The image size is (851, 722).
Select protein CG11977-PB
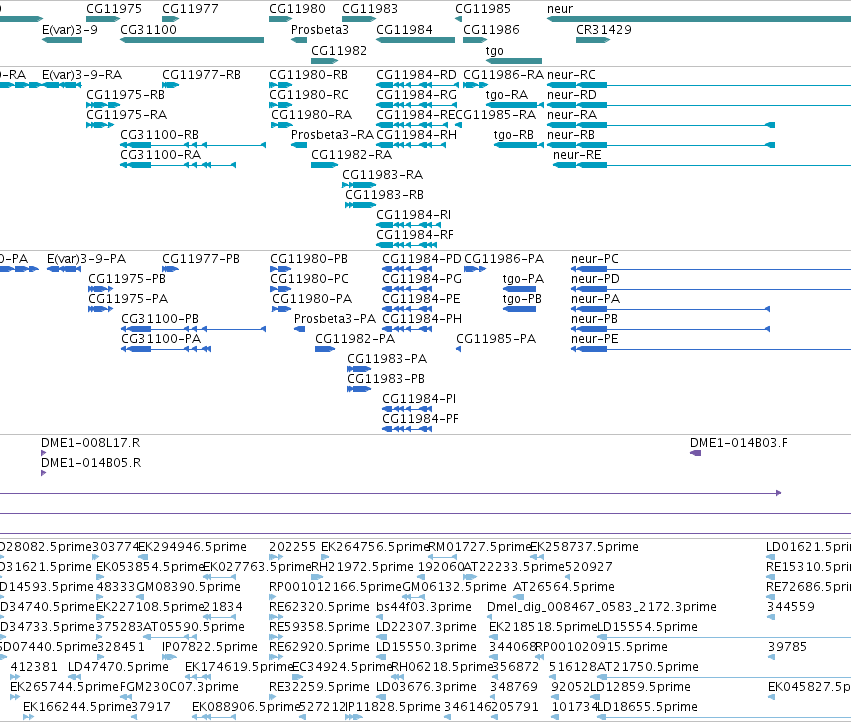[201, 259]
